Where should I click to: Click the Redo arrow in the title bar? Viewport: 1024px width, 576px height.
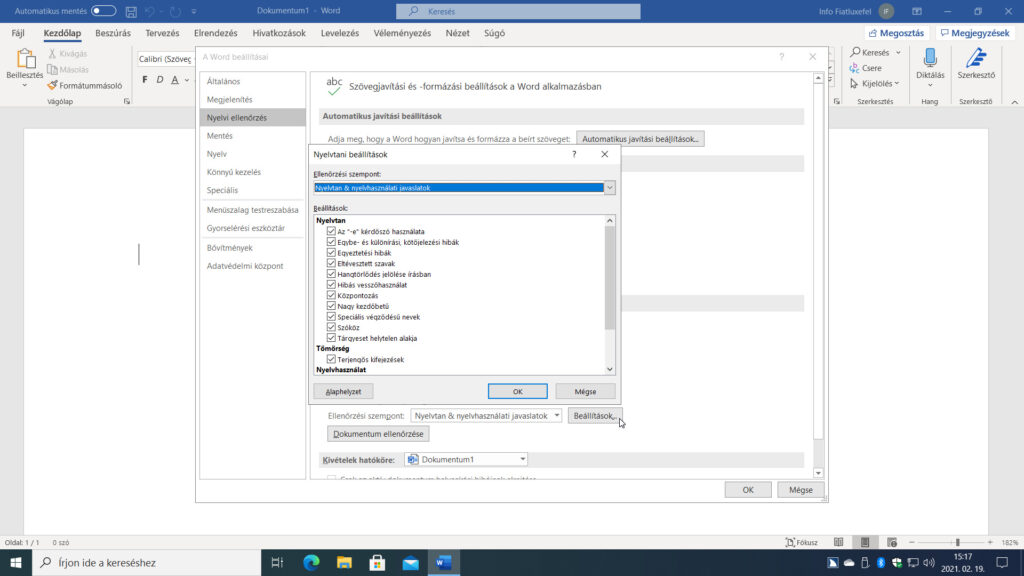[x=175, y=11]
